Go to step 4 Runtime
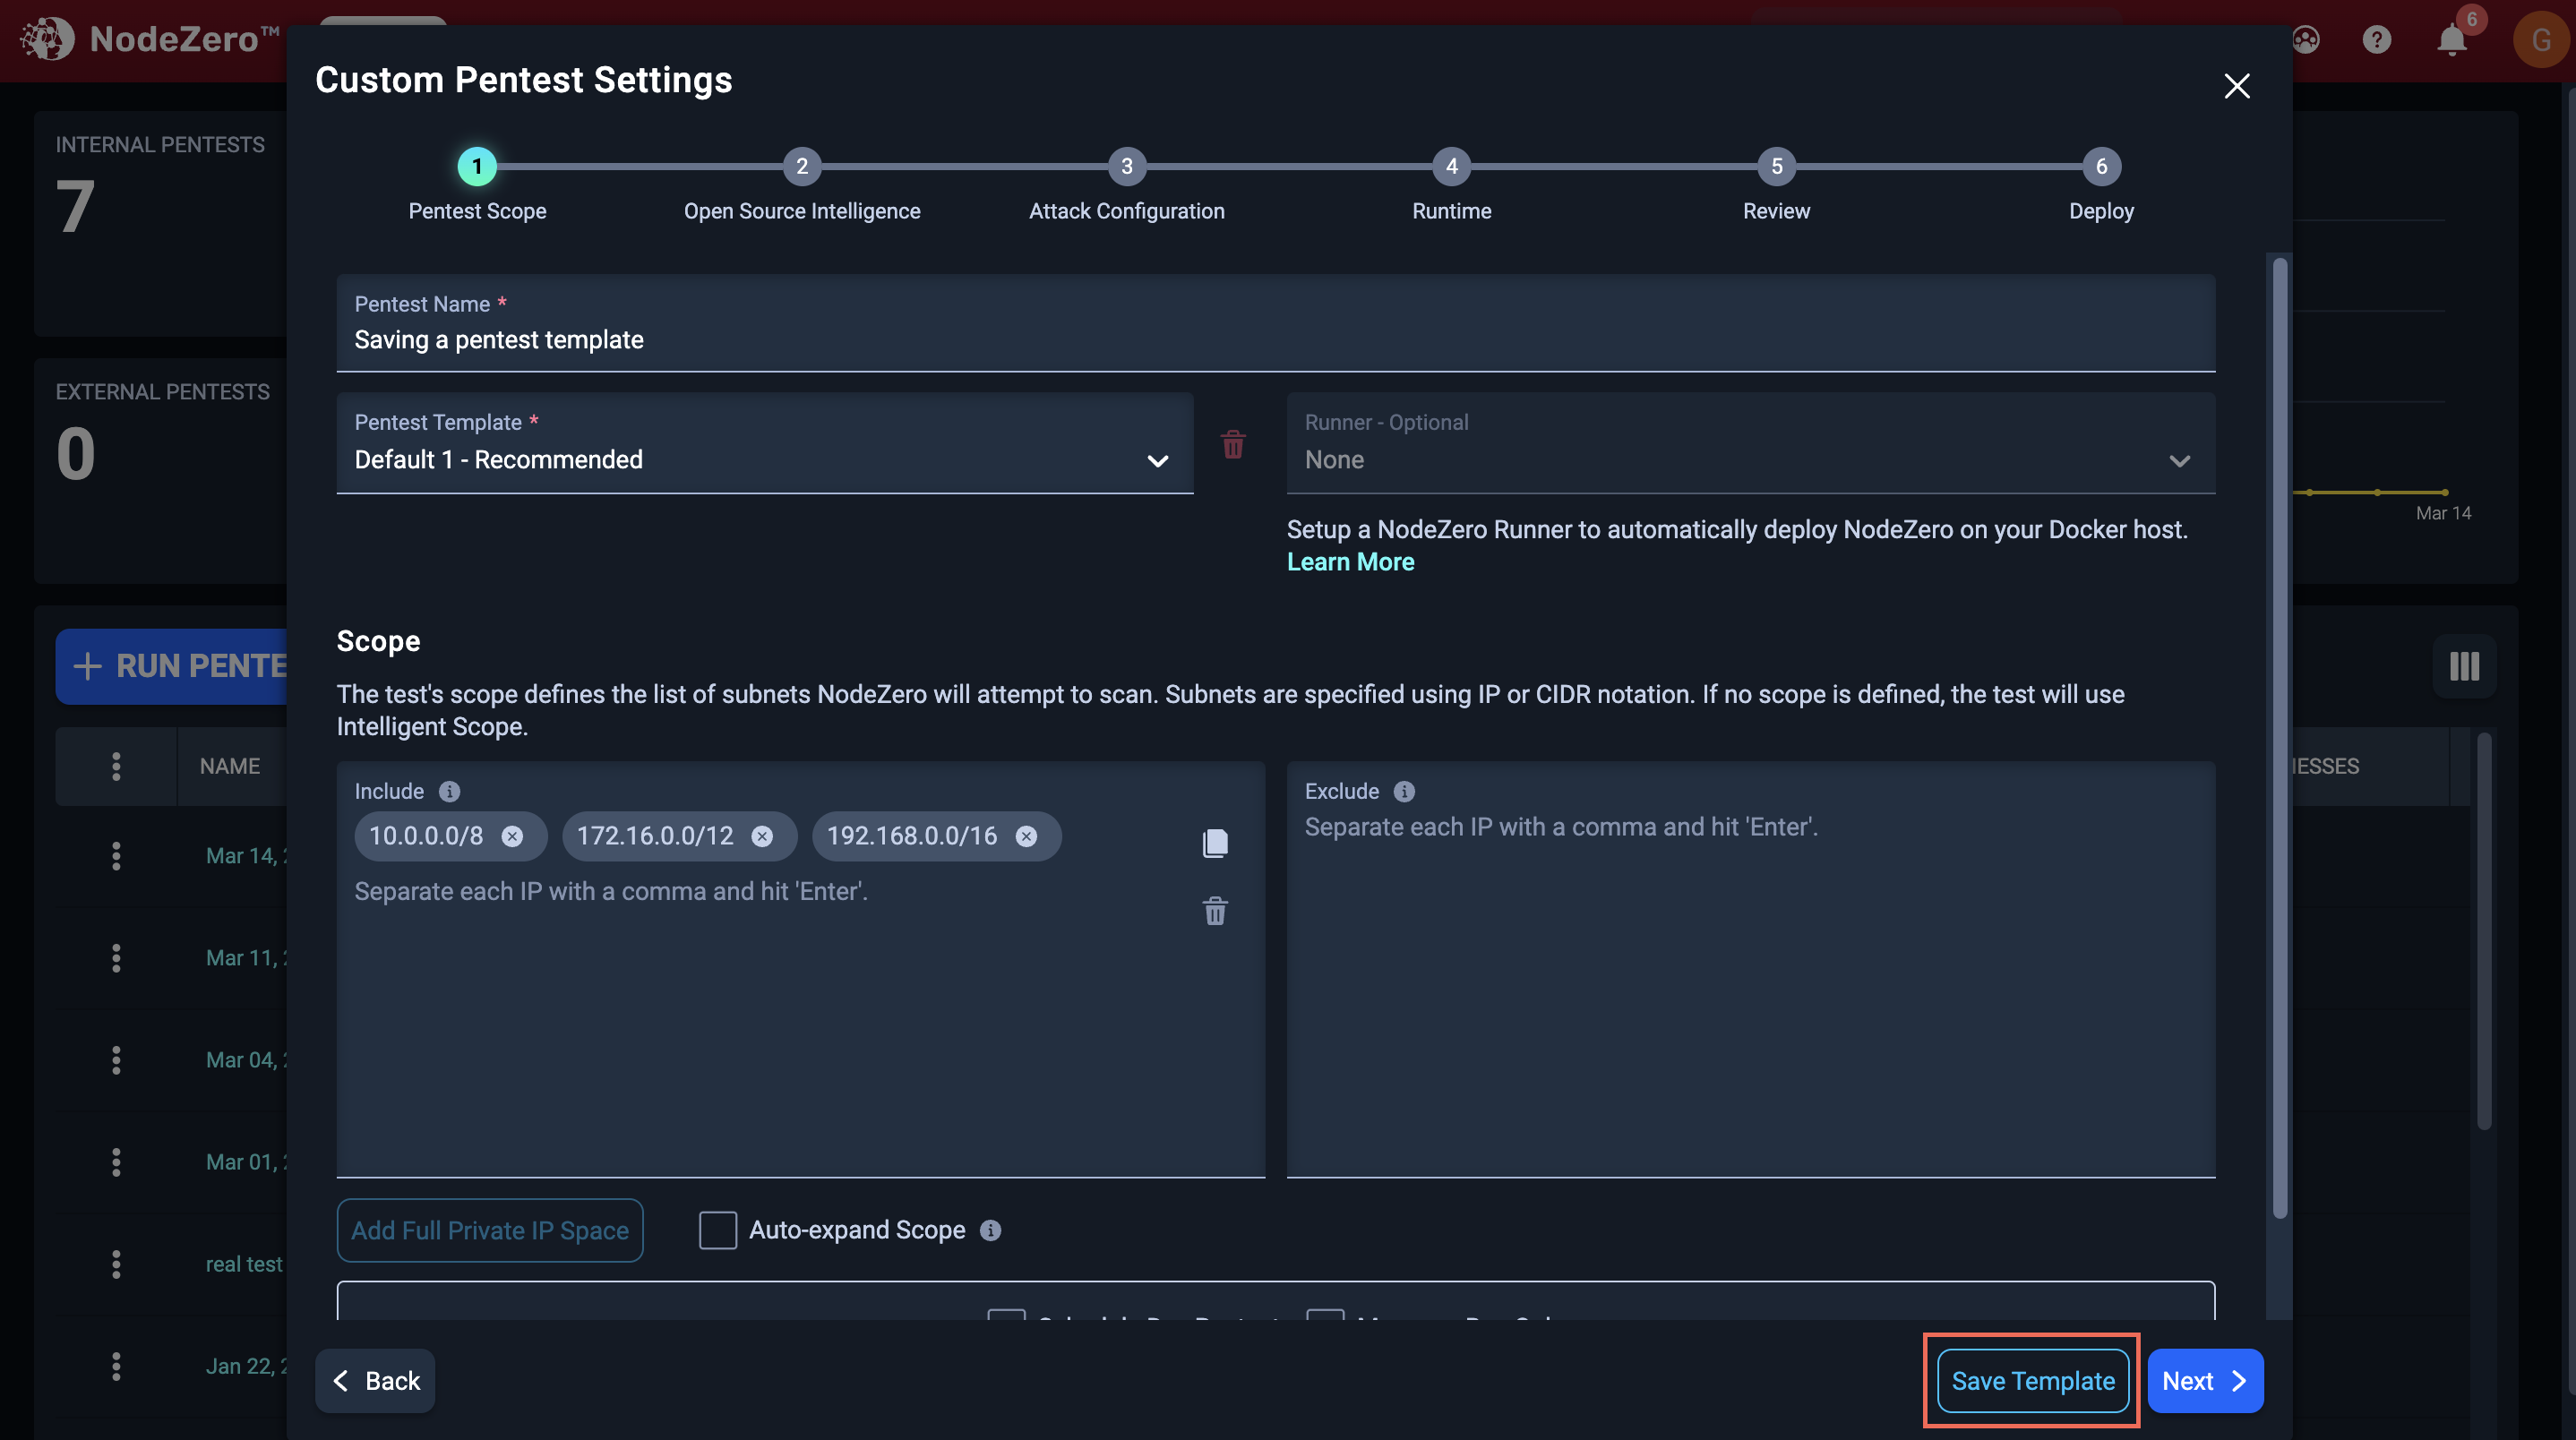Image resolution: width=2576 pixels, height=1440 pixels. [x=1451, y=166]
